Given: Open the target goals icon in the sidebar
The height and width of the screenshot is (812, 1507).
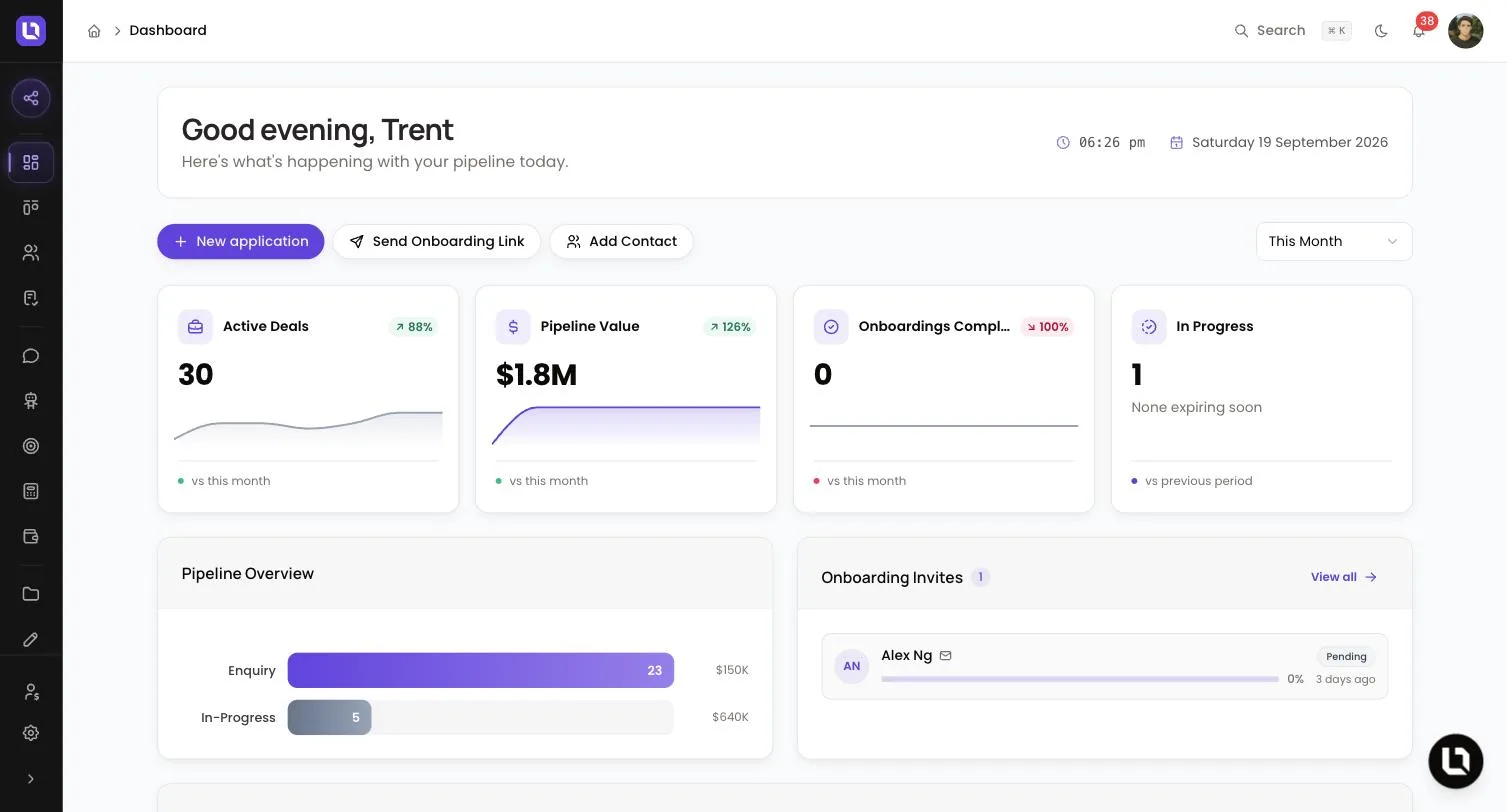Looking at the screenshot, I should pos(31,446).
